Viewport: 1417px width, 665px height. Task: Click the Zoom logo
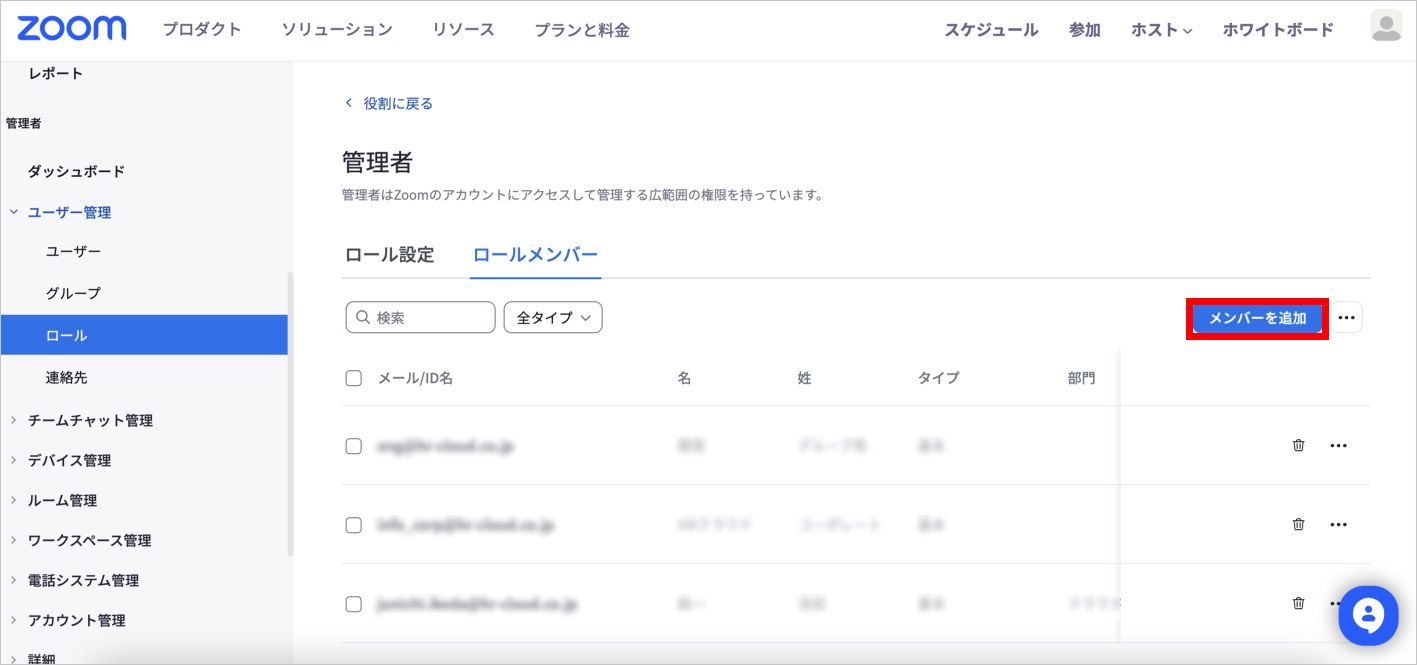pos(71,28)
